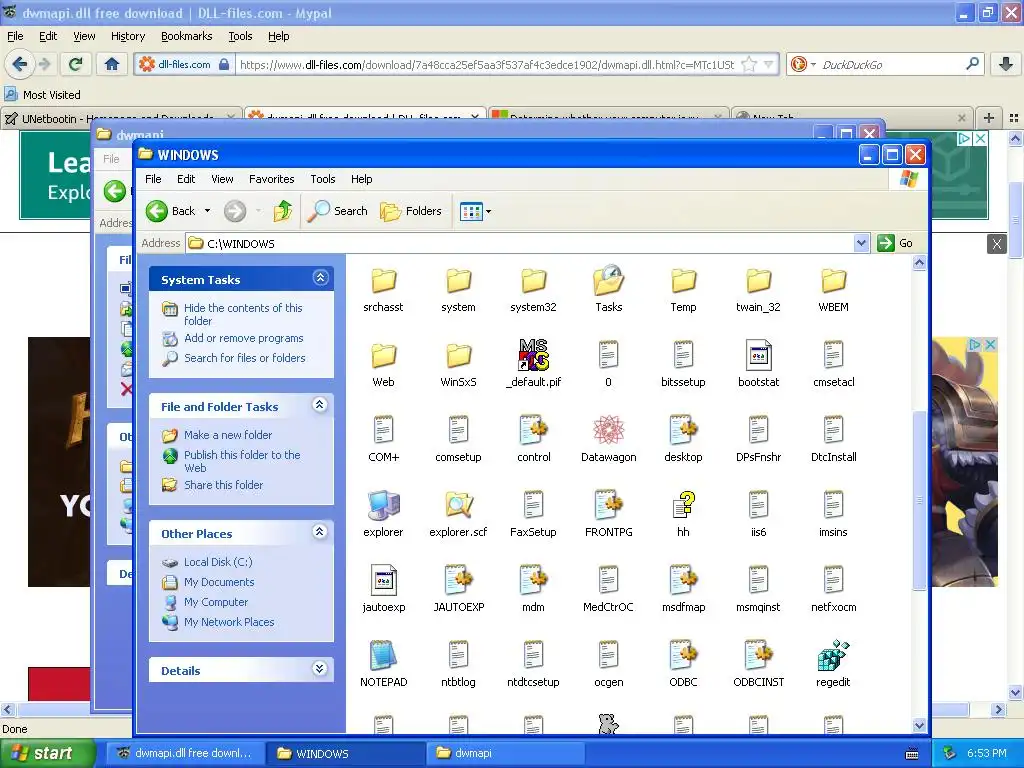Click the browser back arrow
The height and width of the screenshot is (768, 1024).
20,64
